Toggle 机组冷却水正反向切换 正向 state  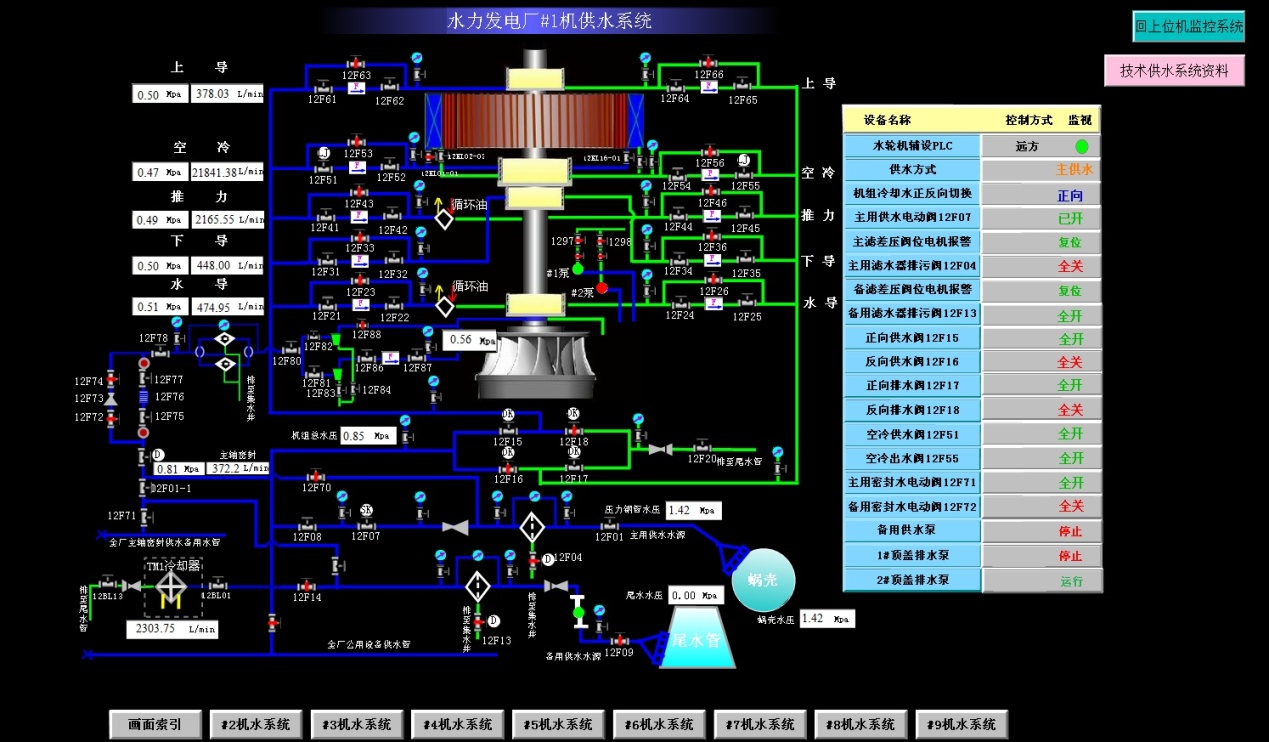pyautogui.click(x=1042, y=194)
